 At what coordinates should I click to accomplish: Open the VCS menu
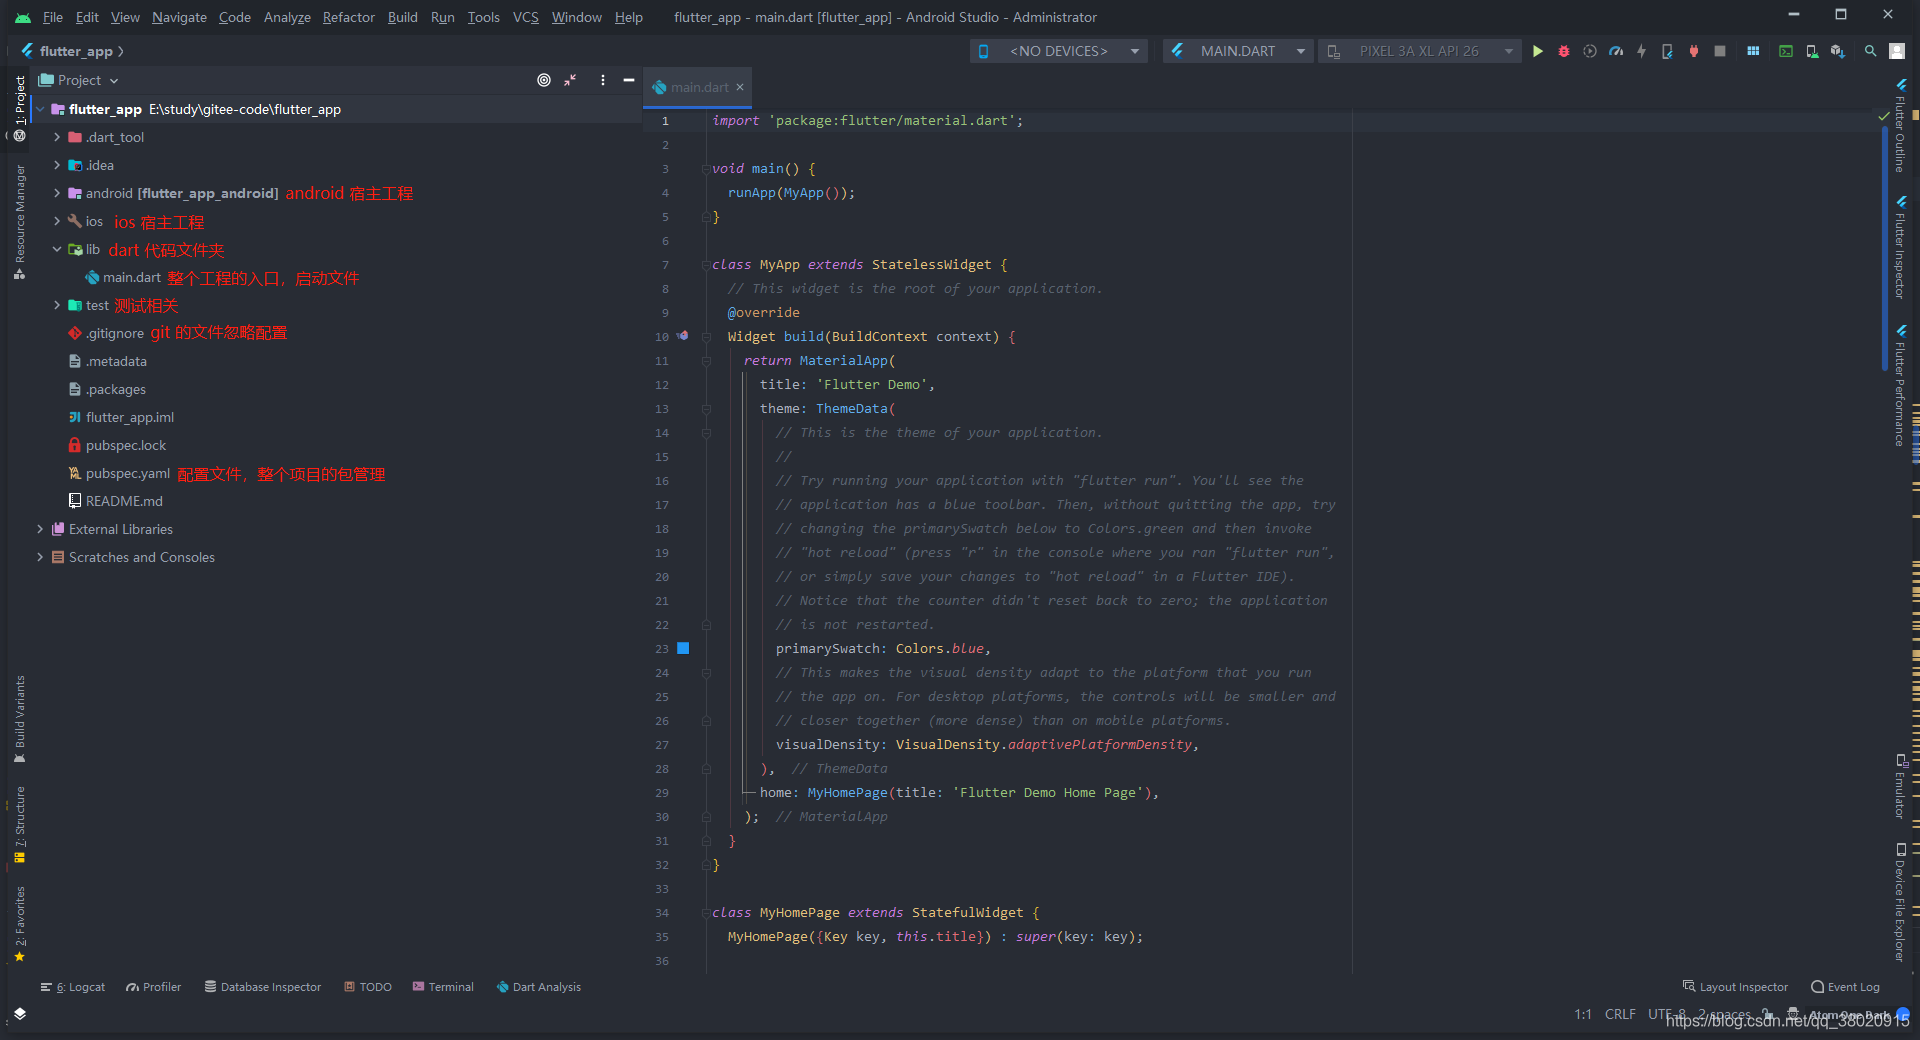point(525,17)
